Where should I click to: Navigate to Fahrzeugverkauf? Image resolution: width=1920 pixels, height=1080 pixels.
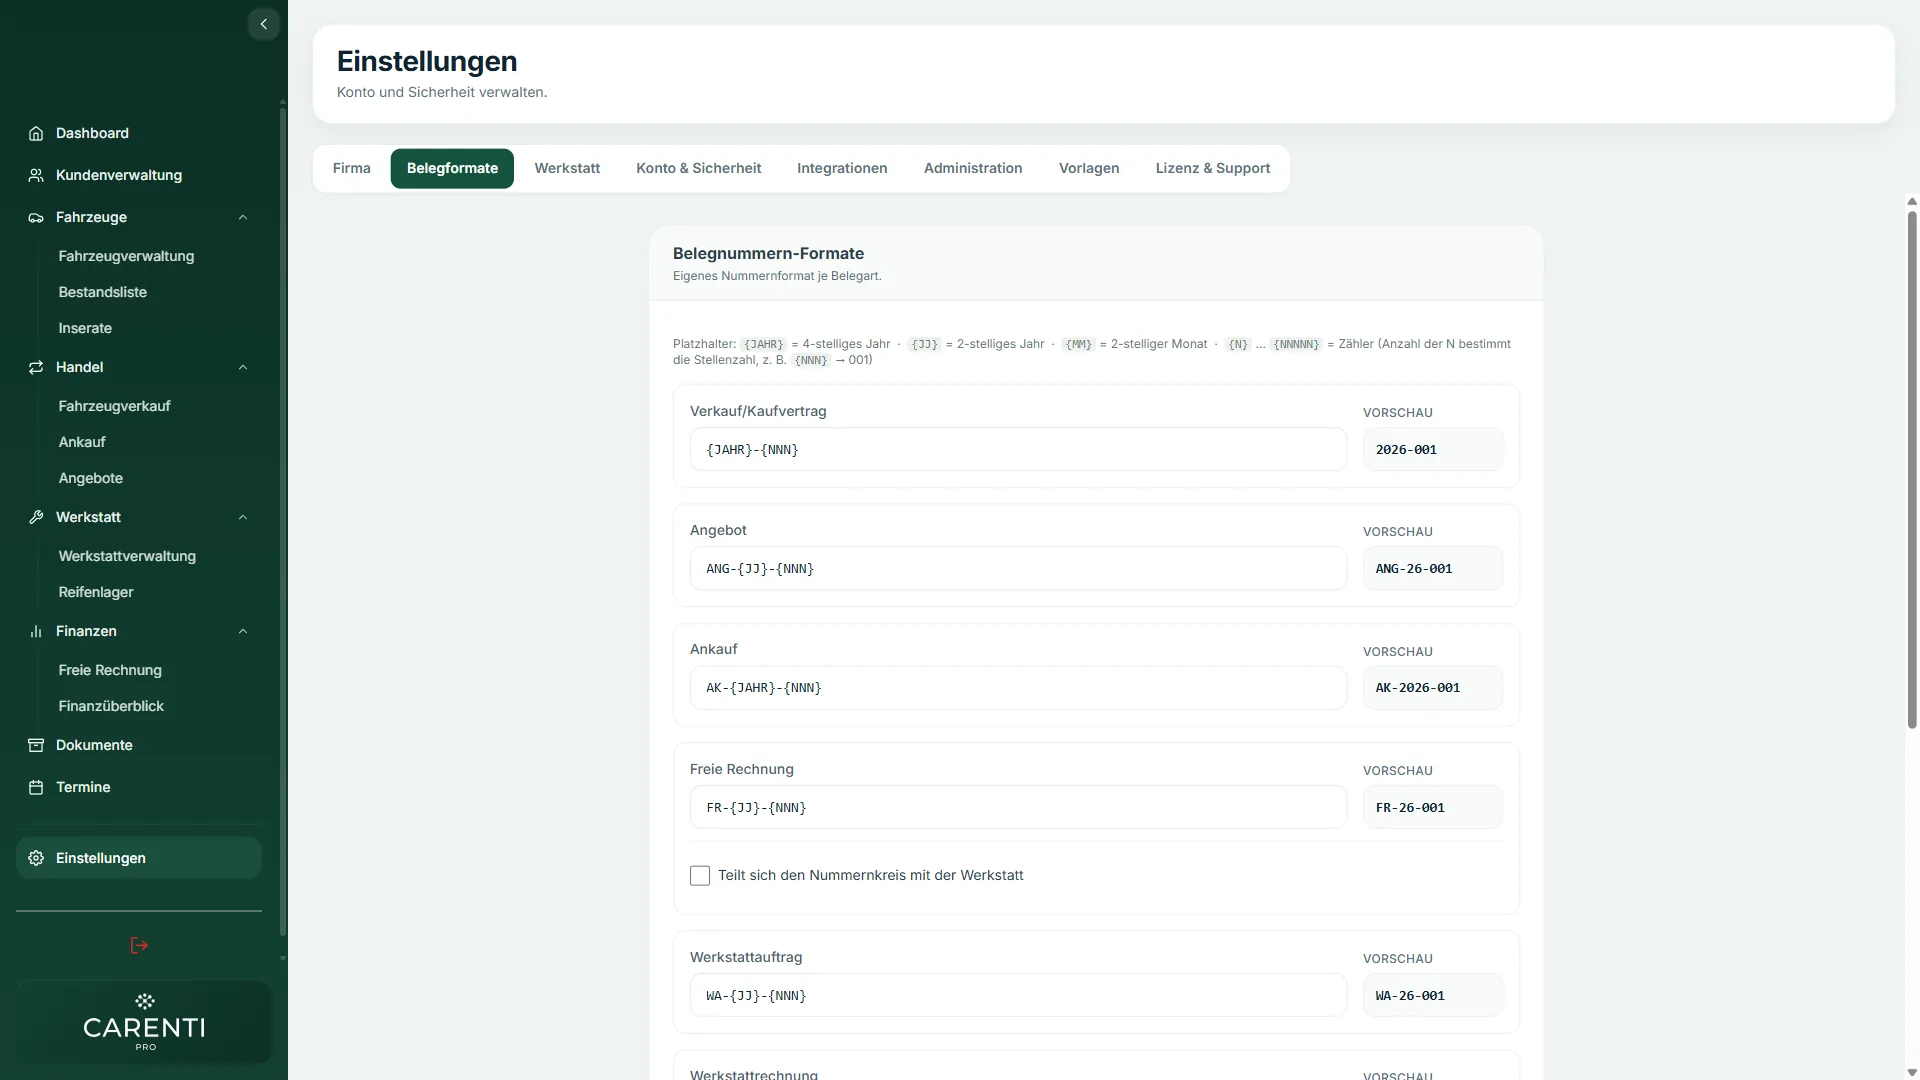(114, 406)
